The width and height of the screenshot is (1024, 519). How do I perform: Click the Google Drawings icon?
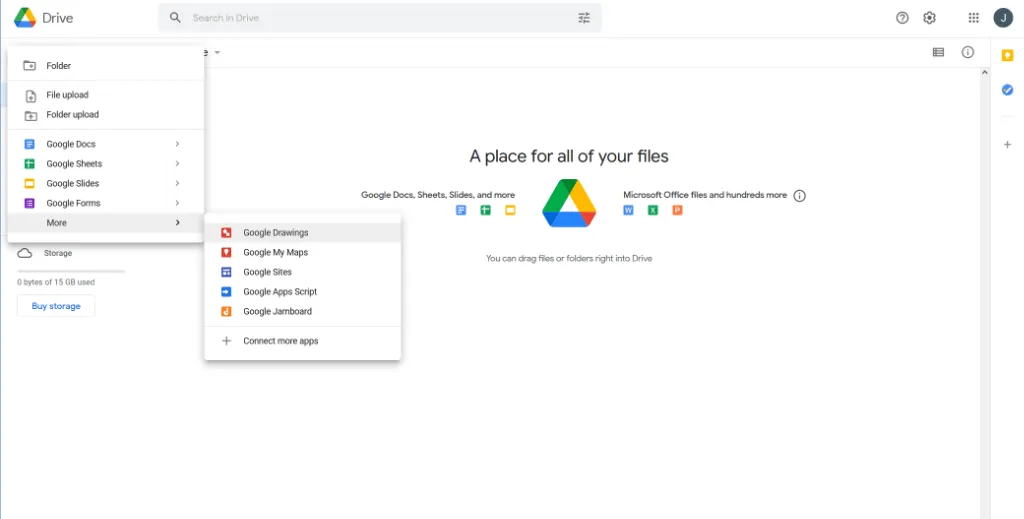coord(226,232)
